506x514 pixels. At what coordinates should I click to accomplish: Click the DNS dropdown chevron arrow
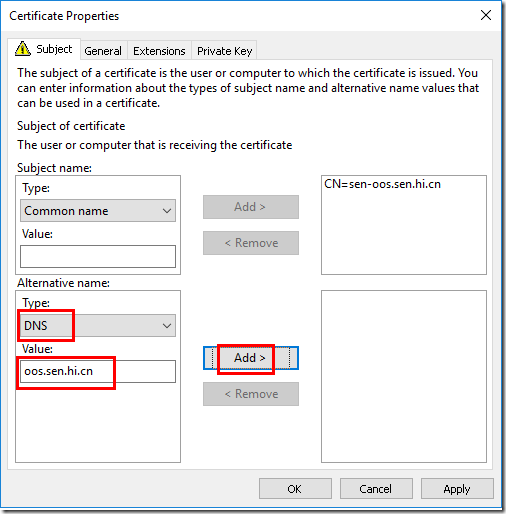click(x=167, y=326)
